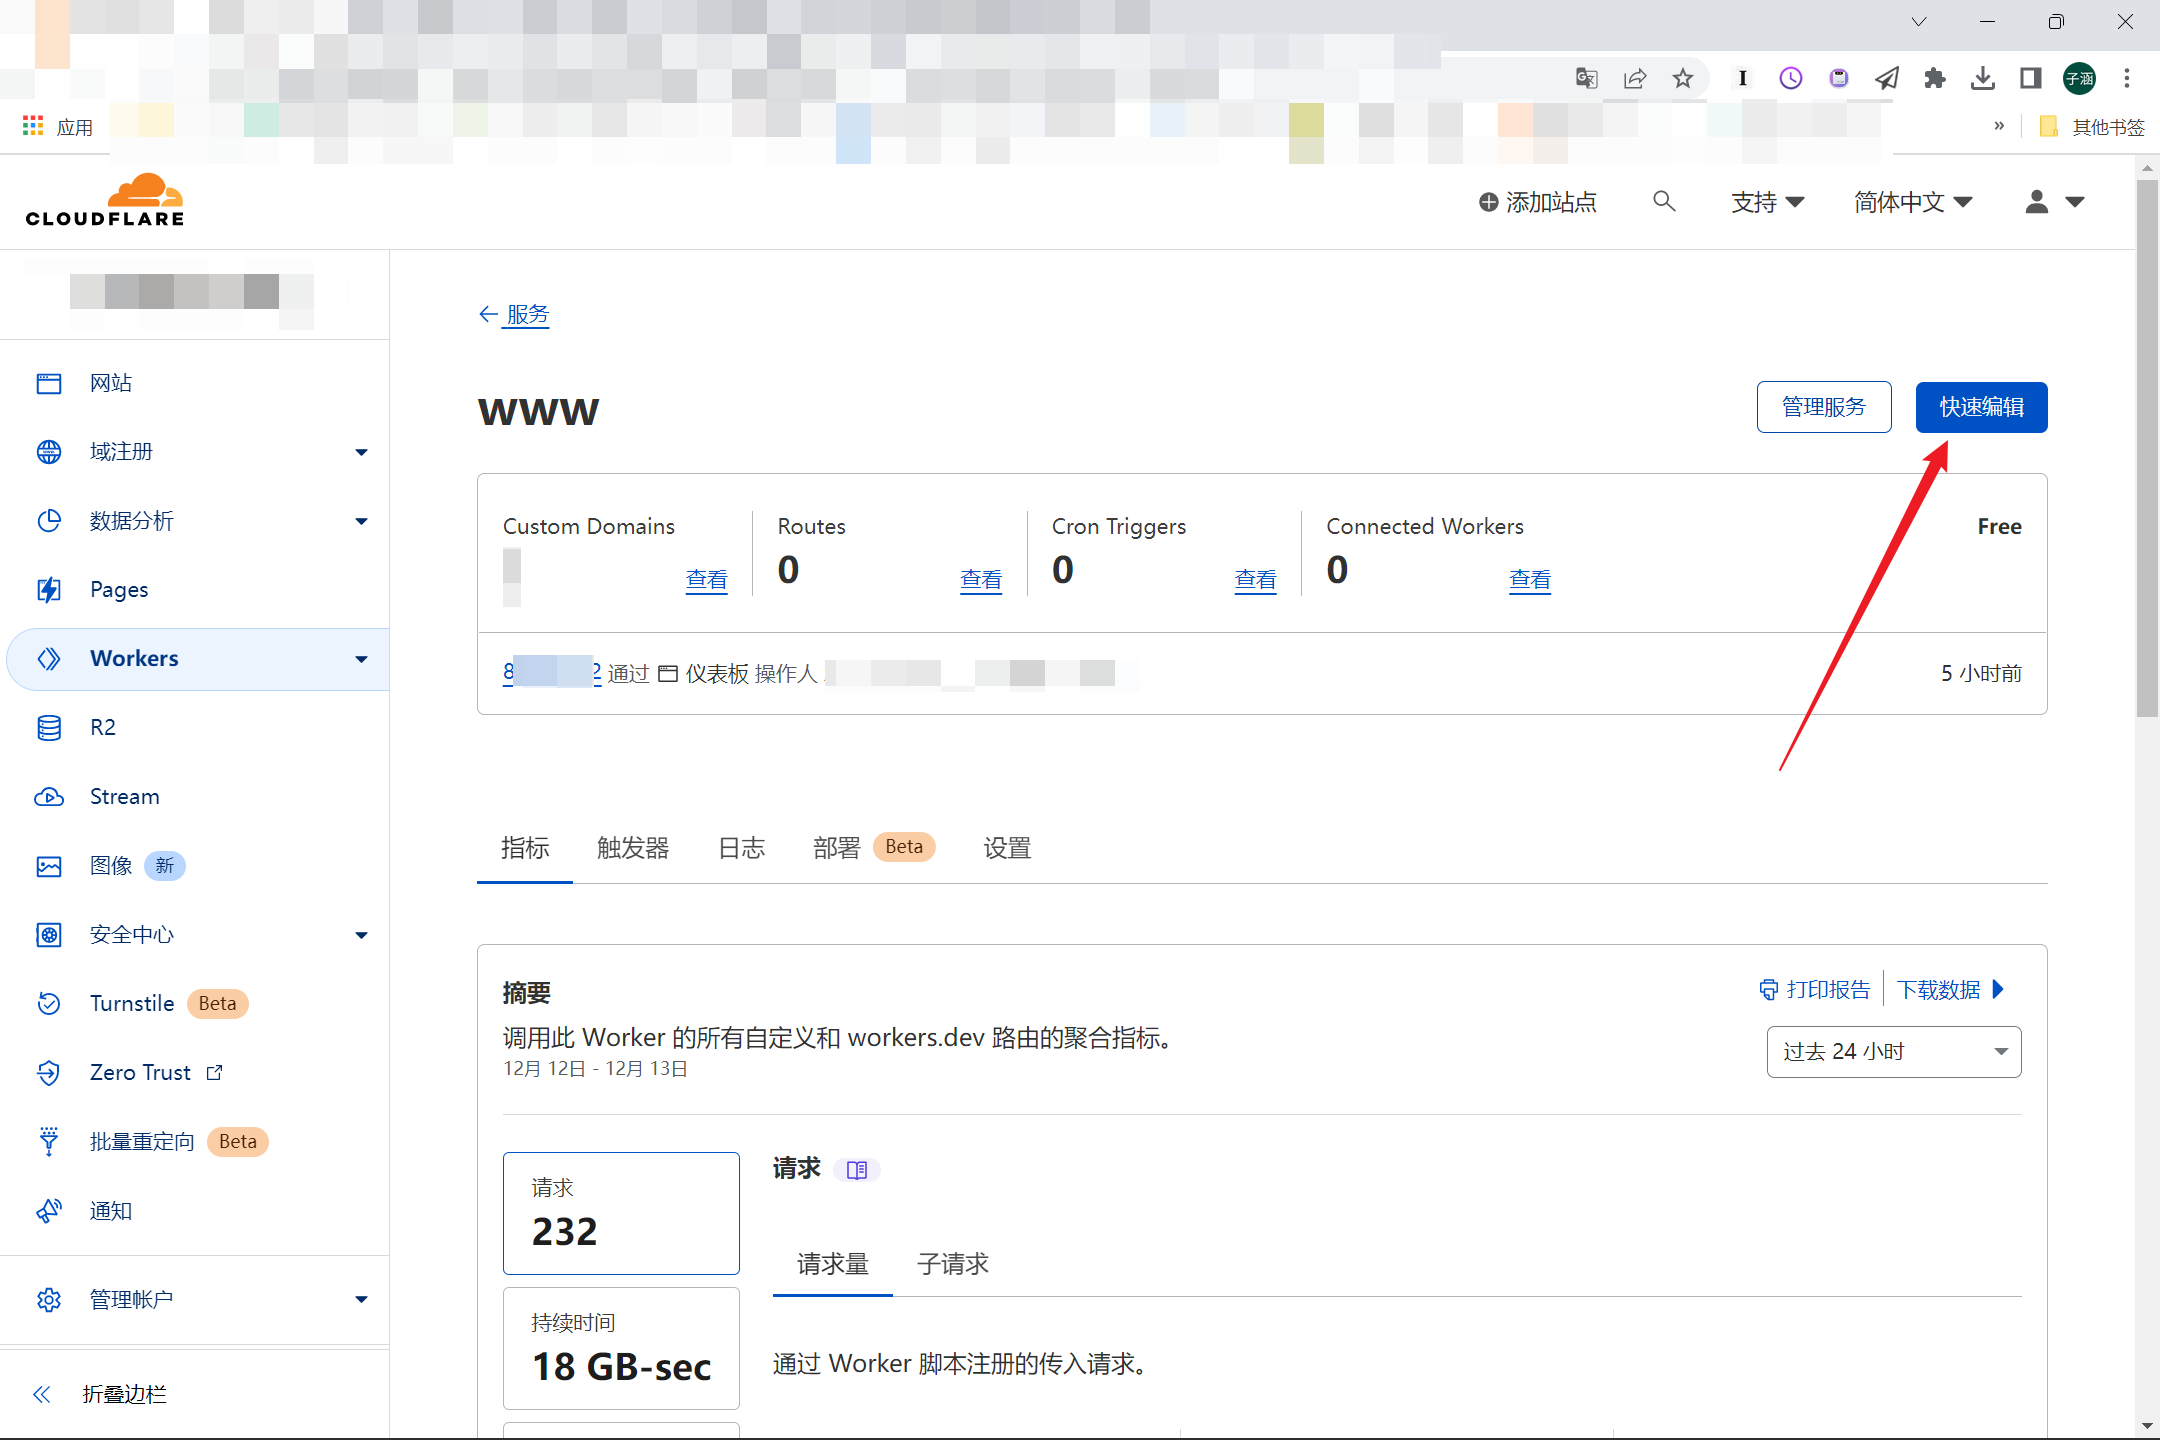Viewport: 2160px width, 1440px height.
Task: Click the 数据分析 pie chart icon
Action: pyautogui.click(x=49, y=521)
